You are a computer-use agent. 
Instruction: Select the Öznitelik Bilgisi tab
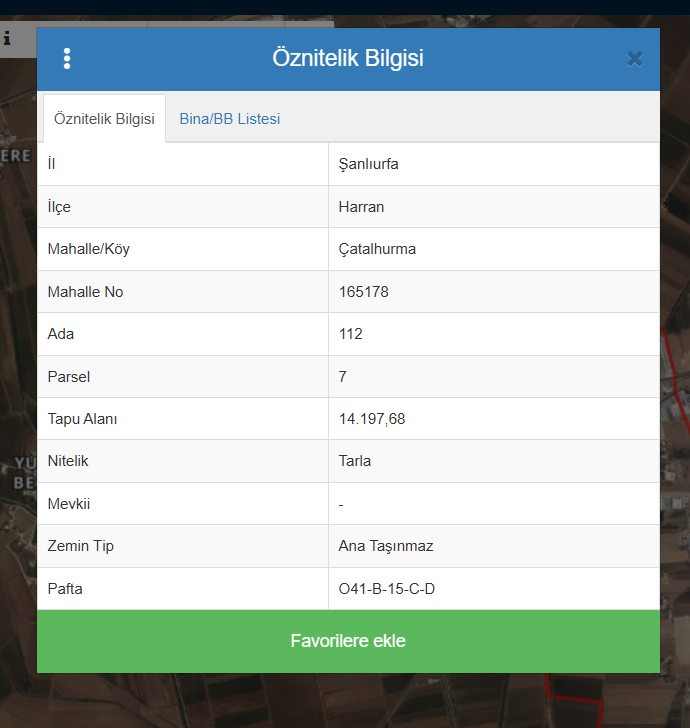pos(104,119)
